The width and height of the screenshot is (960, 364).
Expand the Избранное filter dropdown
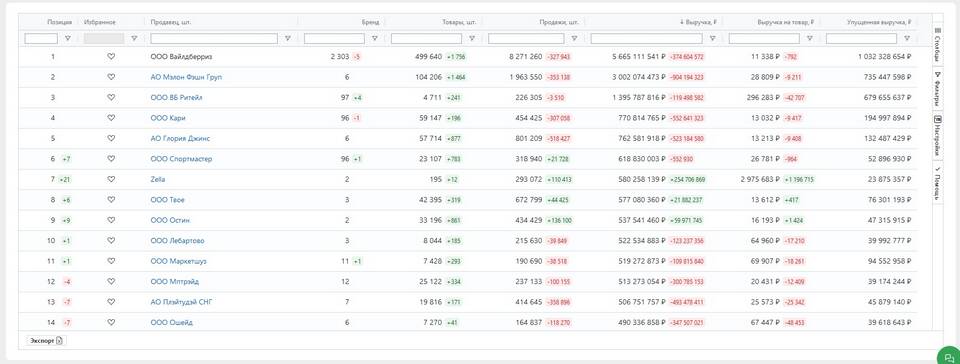point(134,38)
